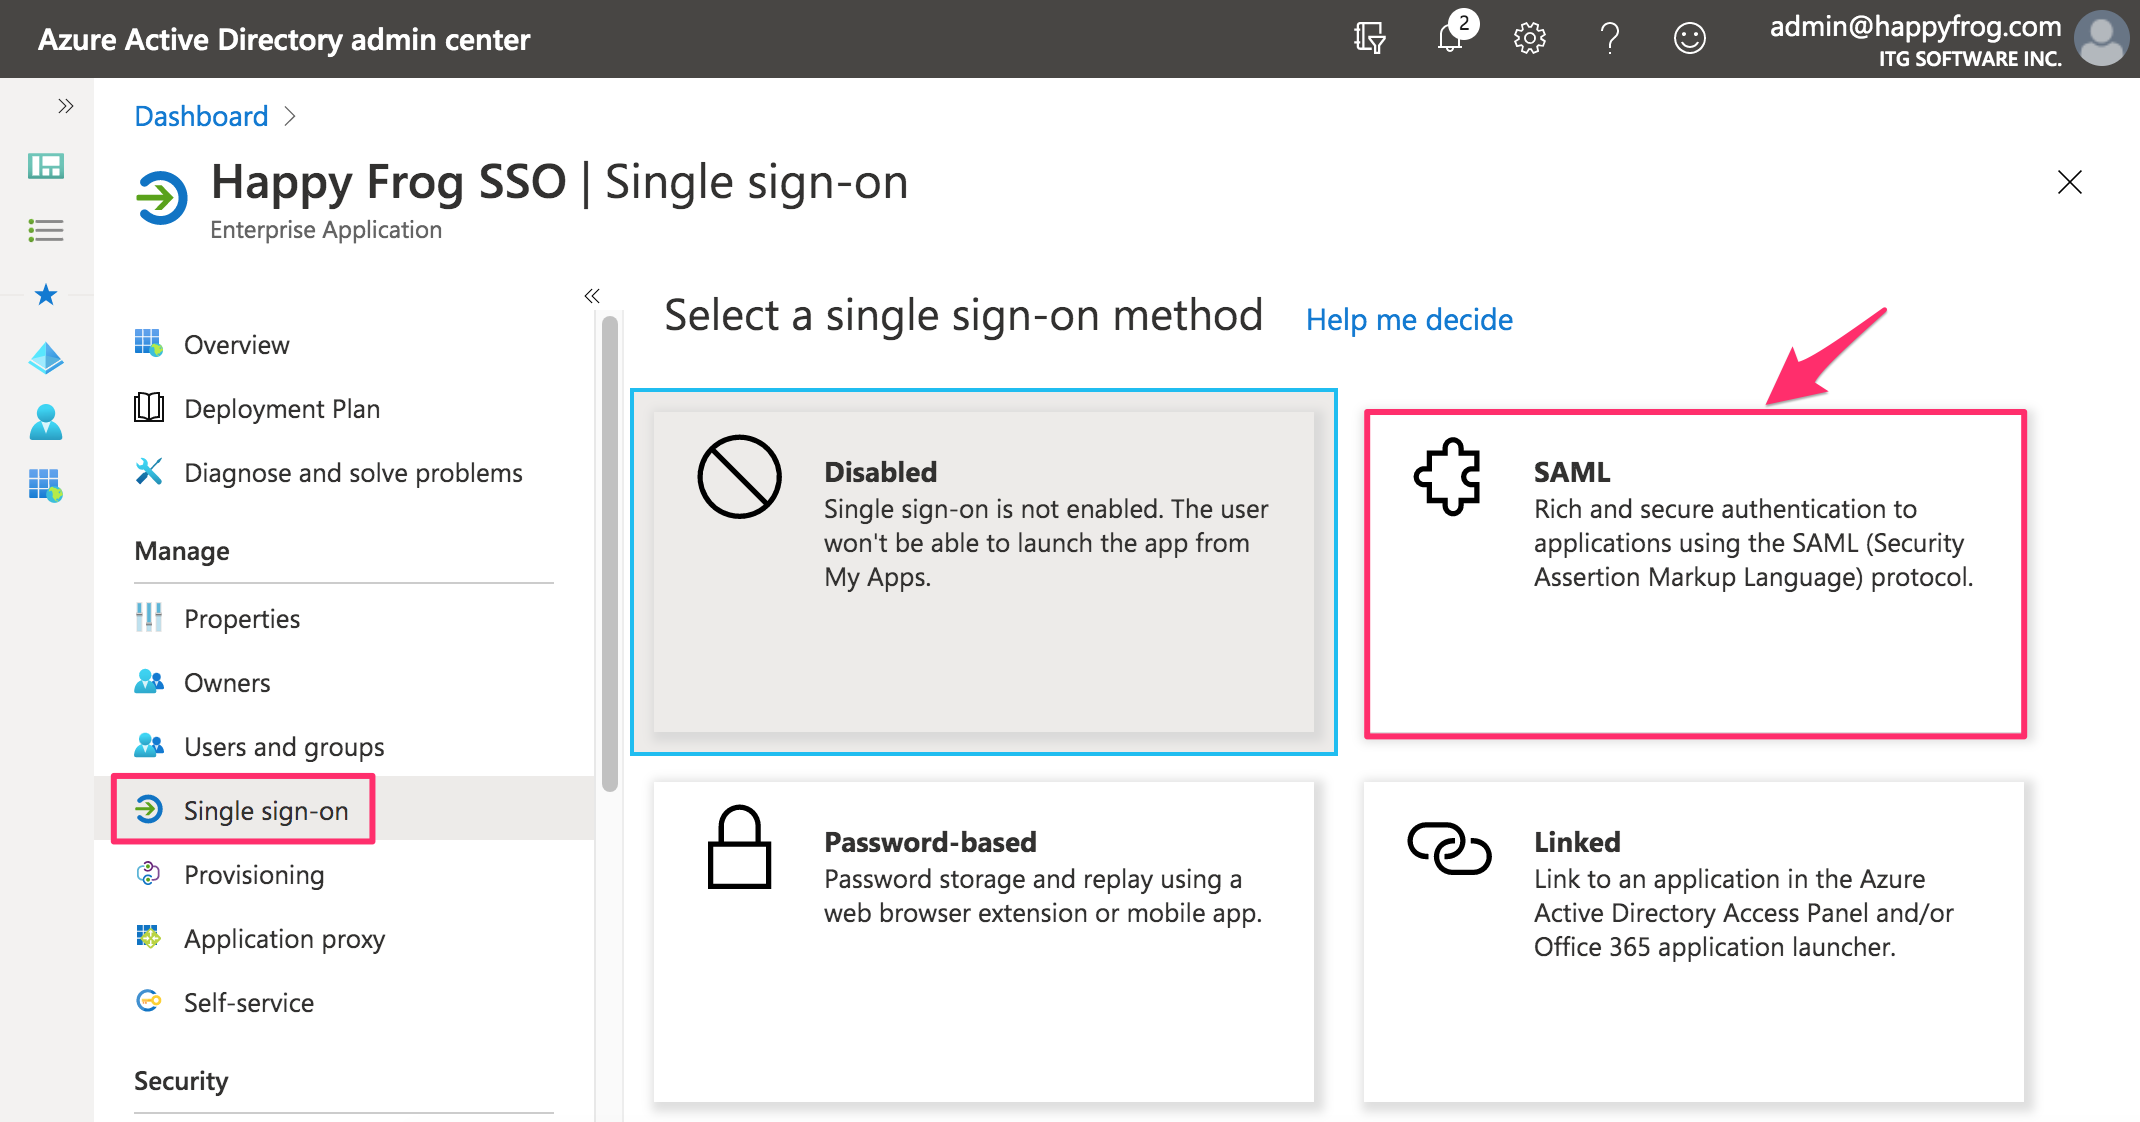Click the Properties sliders icon
This screenshot has height=1122, width=2140.
point(148,617)
